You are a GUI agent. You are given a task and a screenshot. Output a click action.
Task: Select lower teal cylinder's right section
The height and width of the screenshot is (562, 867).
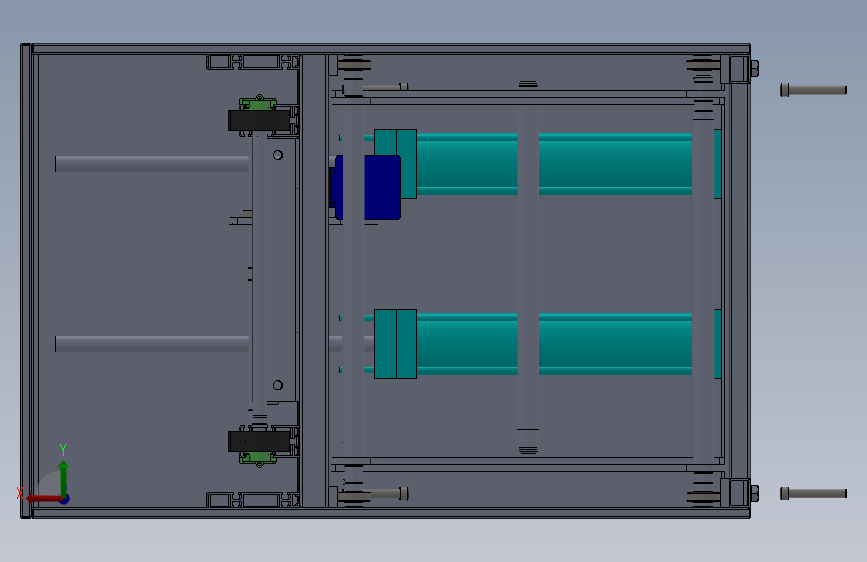615,344
